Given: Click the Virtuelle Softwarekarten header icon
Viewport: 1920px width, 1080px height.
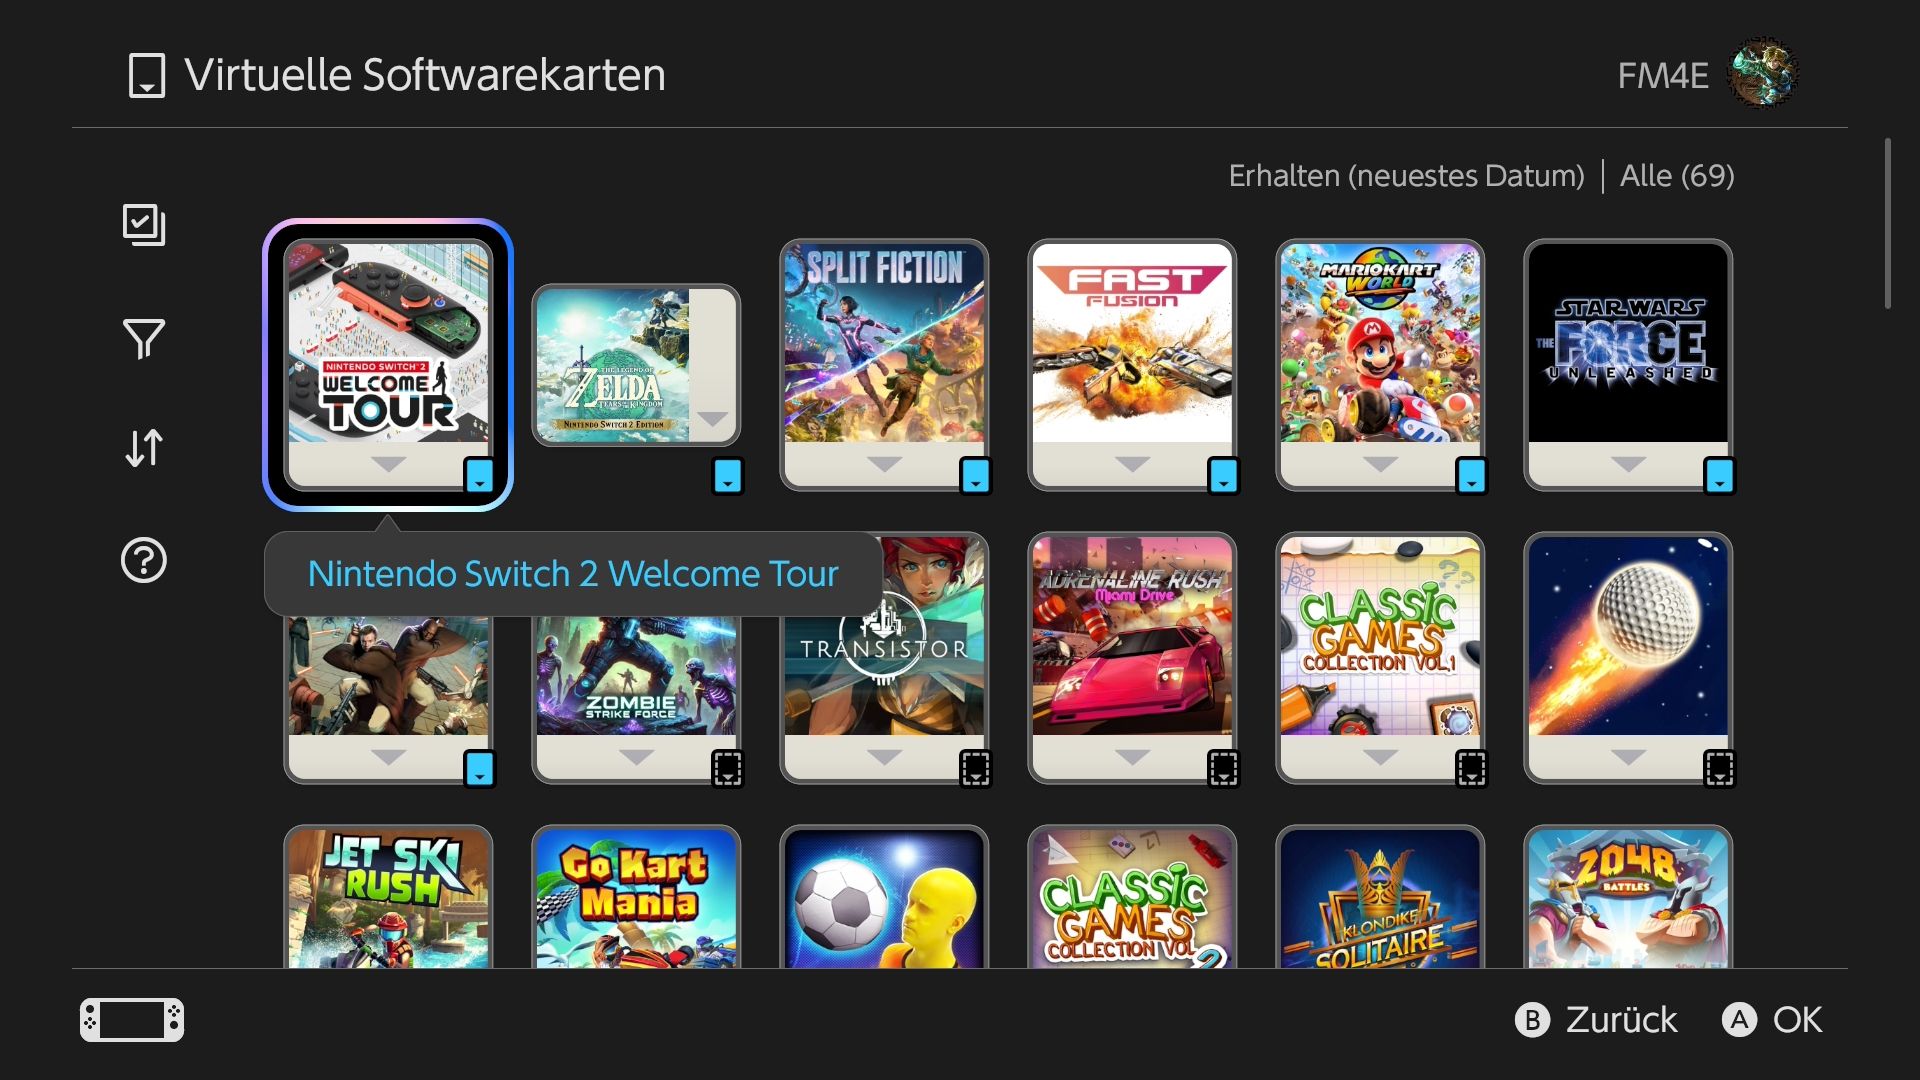Looking at the screenshot, I should click(147, 76).
